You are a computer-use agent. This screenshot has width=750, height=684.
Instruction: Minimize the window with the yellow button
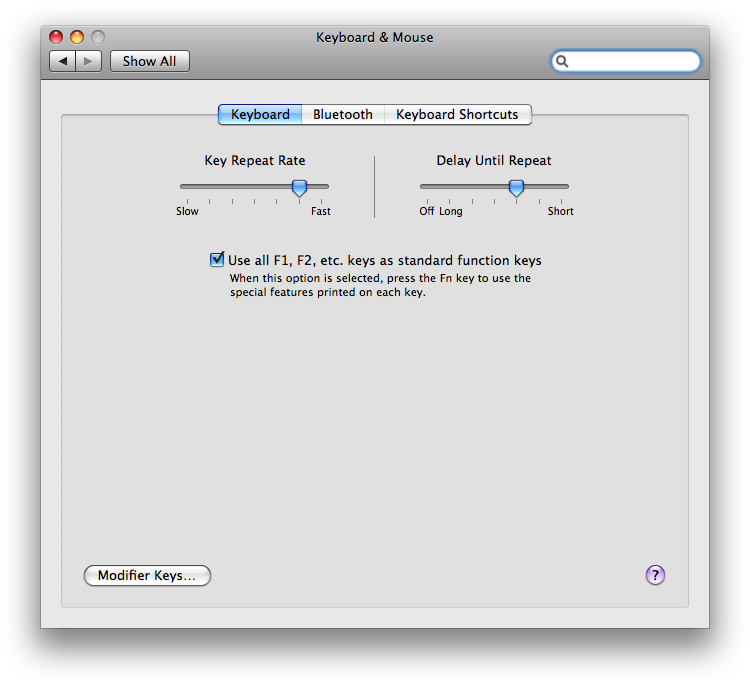pyautogui.click(x=77, y=37)
